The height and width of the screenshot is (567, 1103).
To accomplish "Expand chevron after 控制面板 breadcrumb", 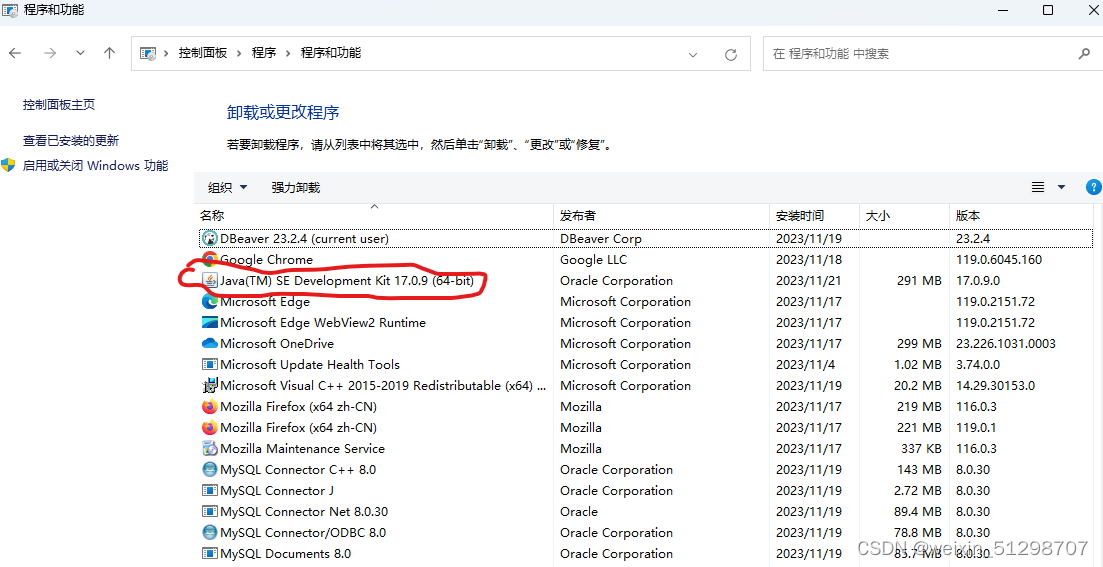I will point(239,53).
